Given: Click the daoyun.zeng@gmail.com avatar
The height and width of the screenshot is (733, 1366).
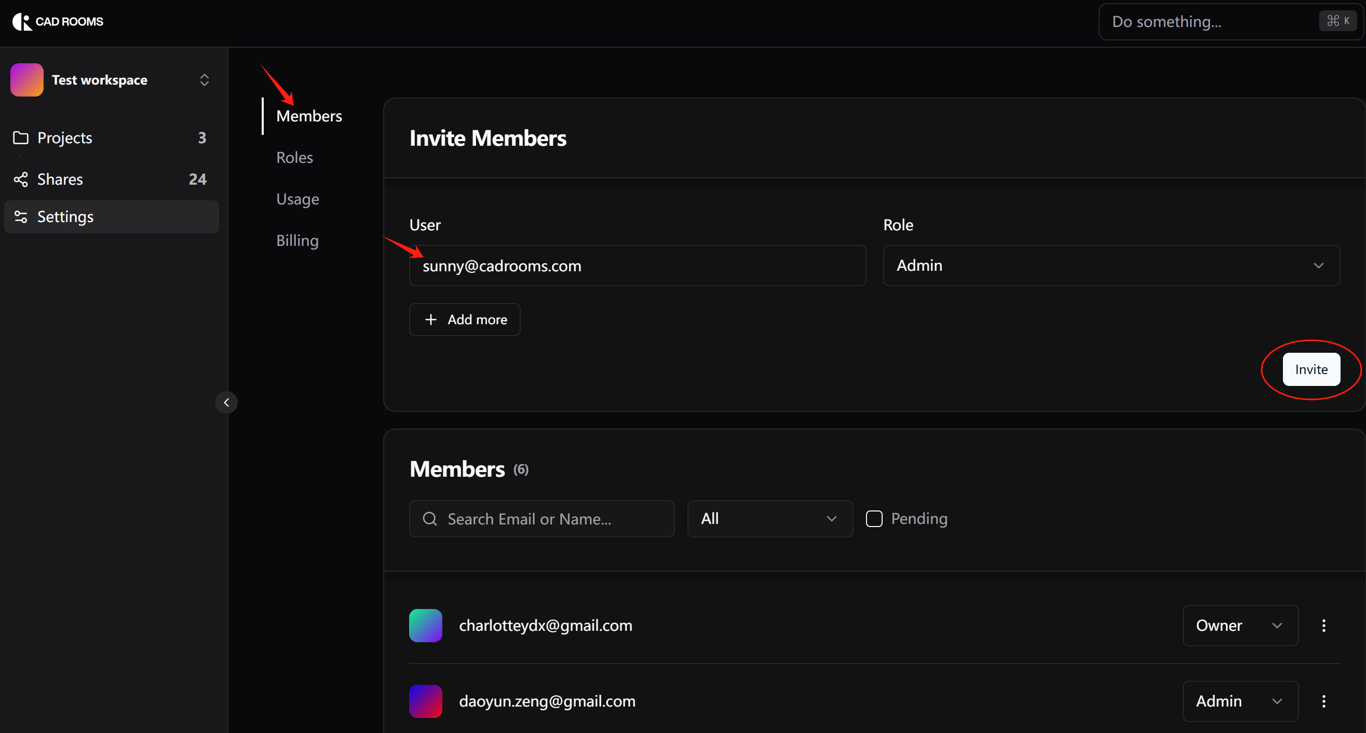Looking at the screenshot, I should point(426,701).
